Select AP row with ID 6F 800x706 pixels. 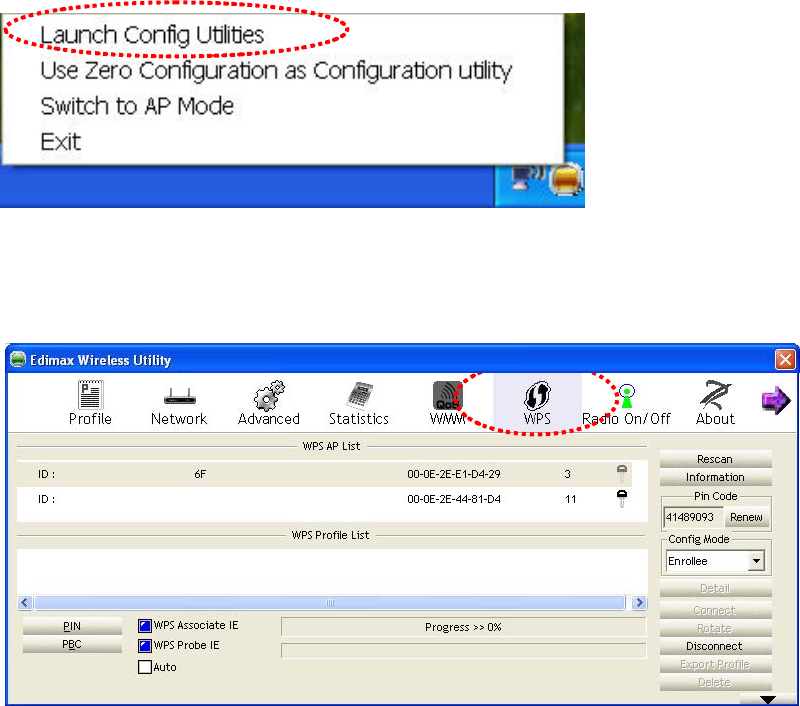click(324, 474)
